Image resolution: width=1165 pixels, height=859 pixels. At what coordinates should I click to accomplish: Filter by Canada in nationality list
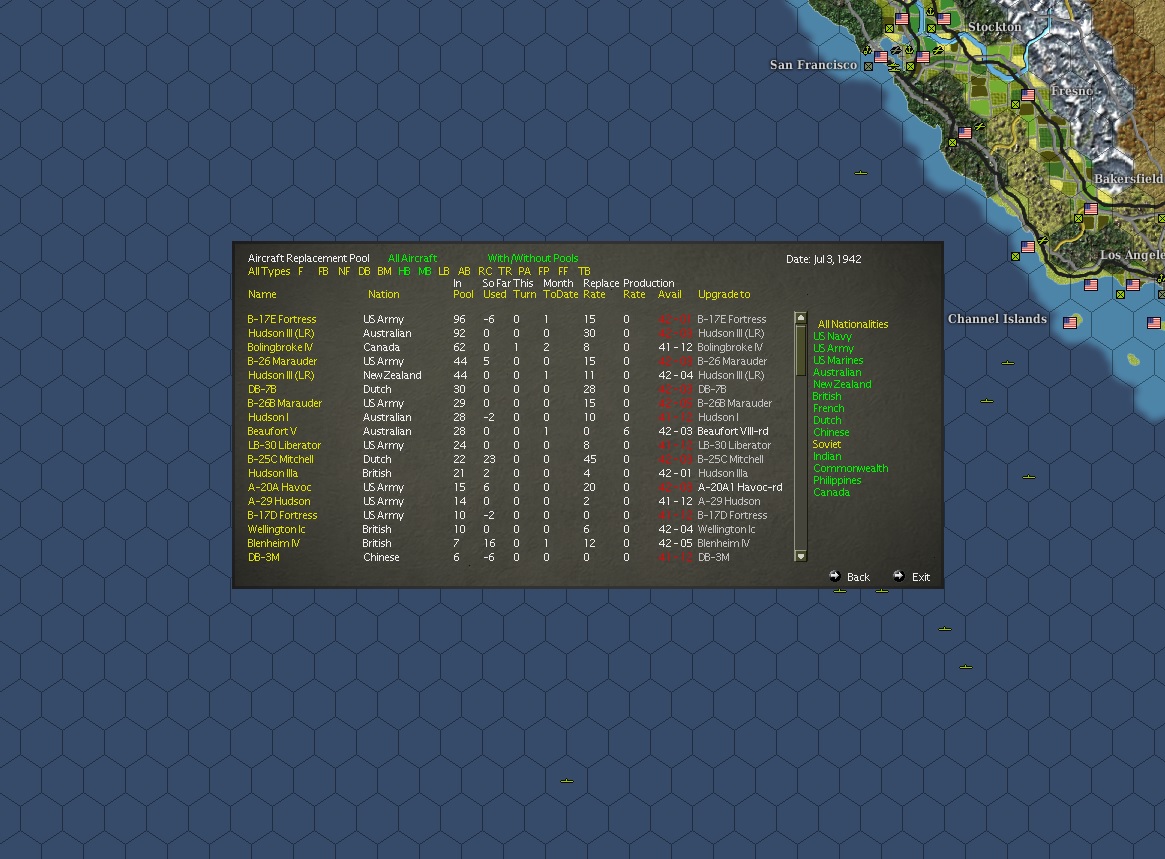[831, 492]
